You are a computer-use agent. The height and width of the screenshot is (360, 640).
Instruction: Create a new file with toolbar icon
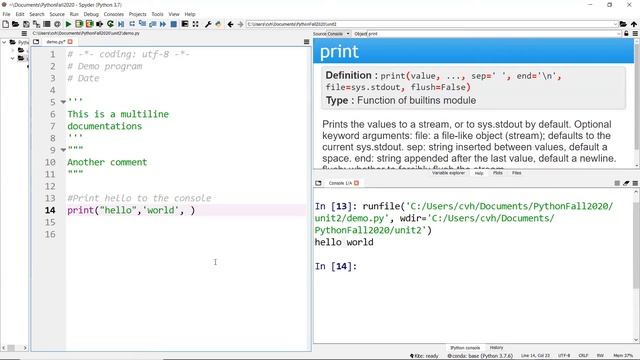pos(5,24)
